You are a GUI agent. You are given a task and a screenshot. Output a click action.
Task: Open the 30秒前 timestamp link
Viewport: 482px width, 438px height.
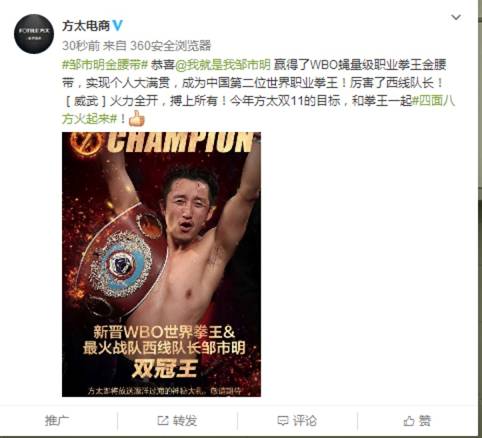tap(81, 46)
